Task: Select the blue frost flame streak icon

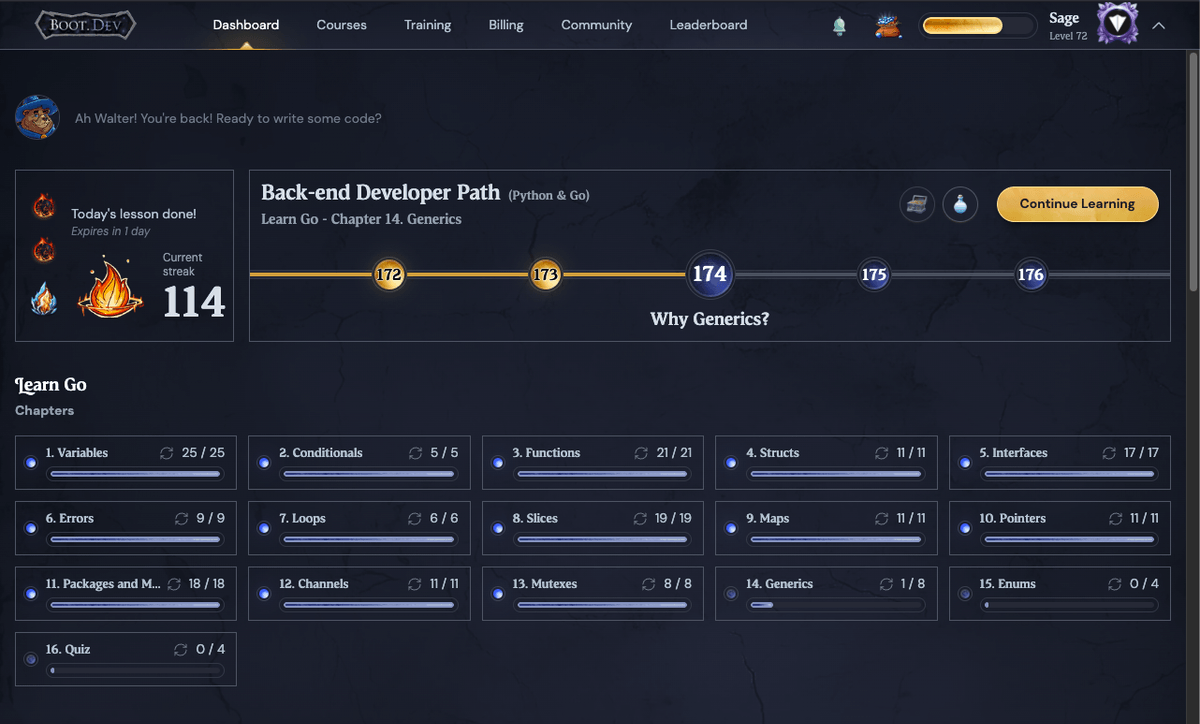Action: pos(43,296)
